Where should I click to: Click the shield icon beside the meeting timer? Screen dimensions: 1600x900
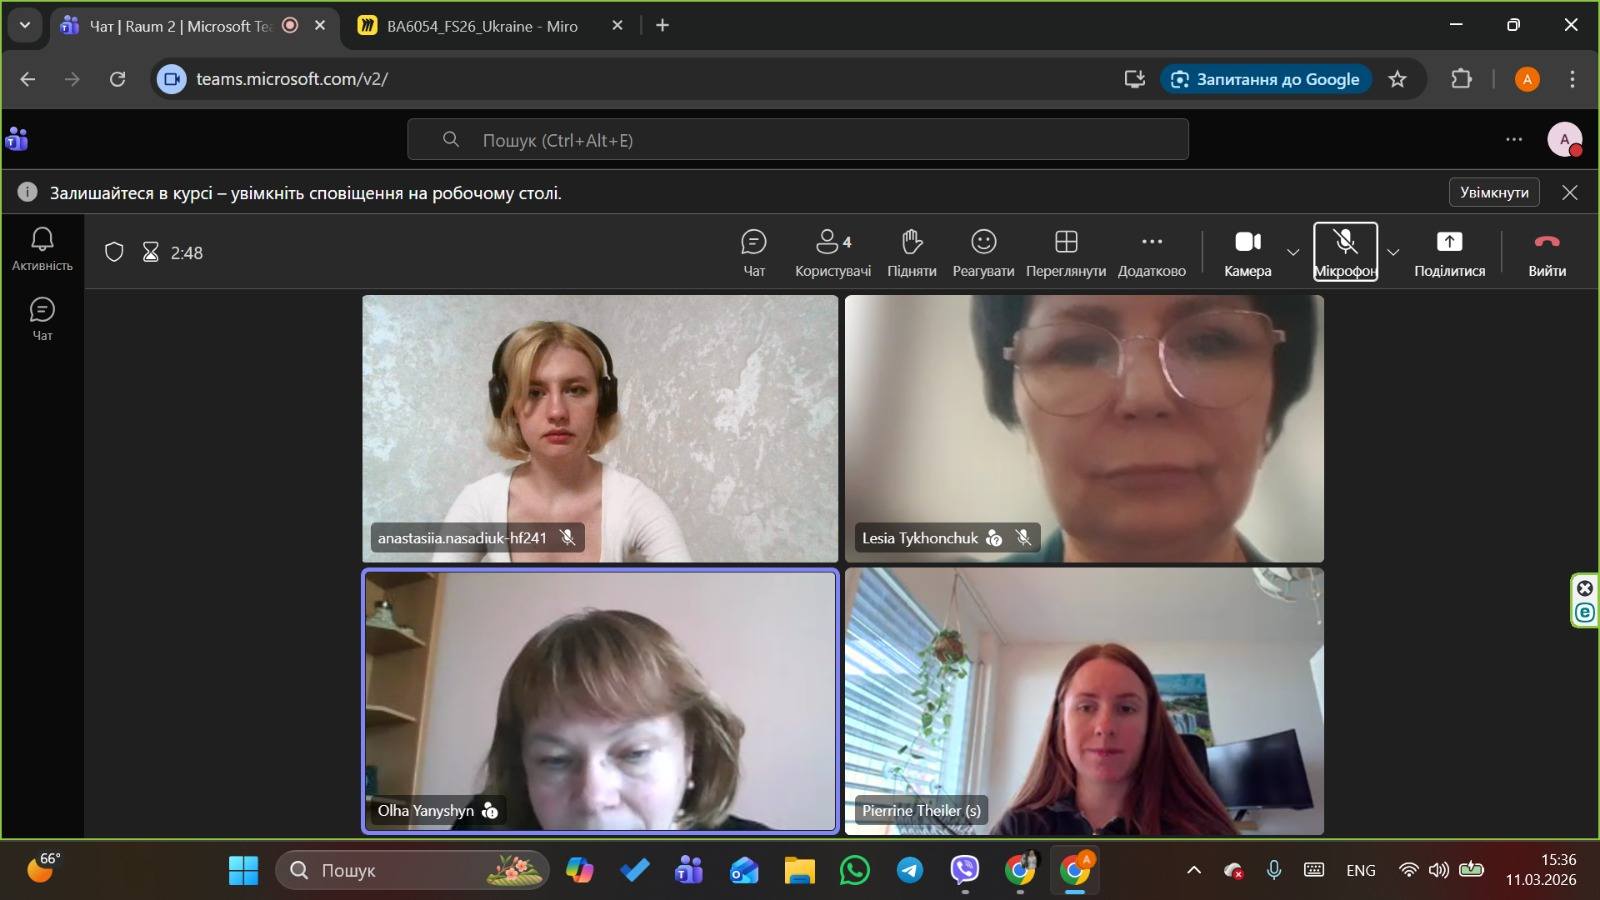(114, 252)
